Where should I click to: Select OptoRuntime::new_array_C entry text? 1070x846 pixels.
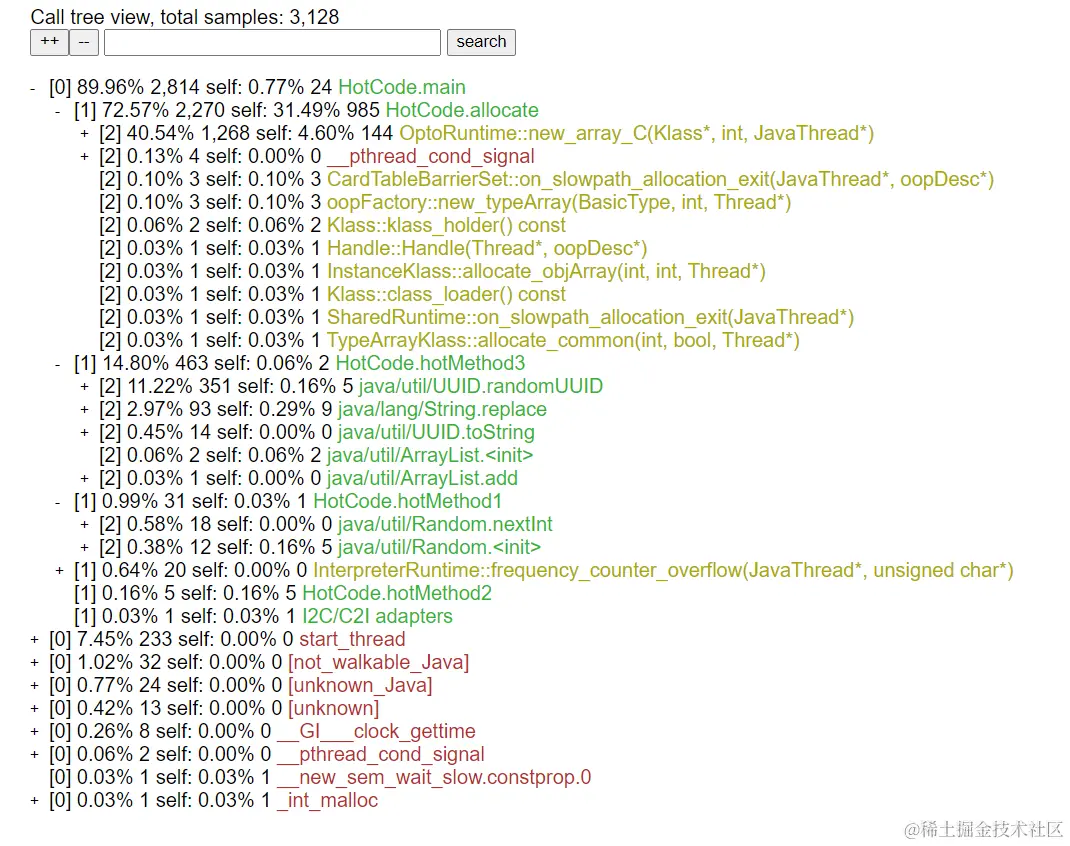click(x=636, y=133)
